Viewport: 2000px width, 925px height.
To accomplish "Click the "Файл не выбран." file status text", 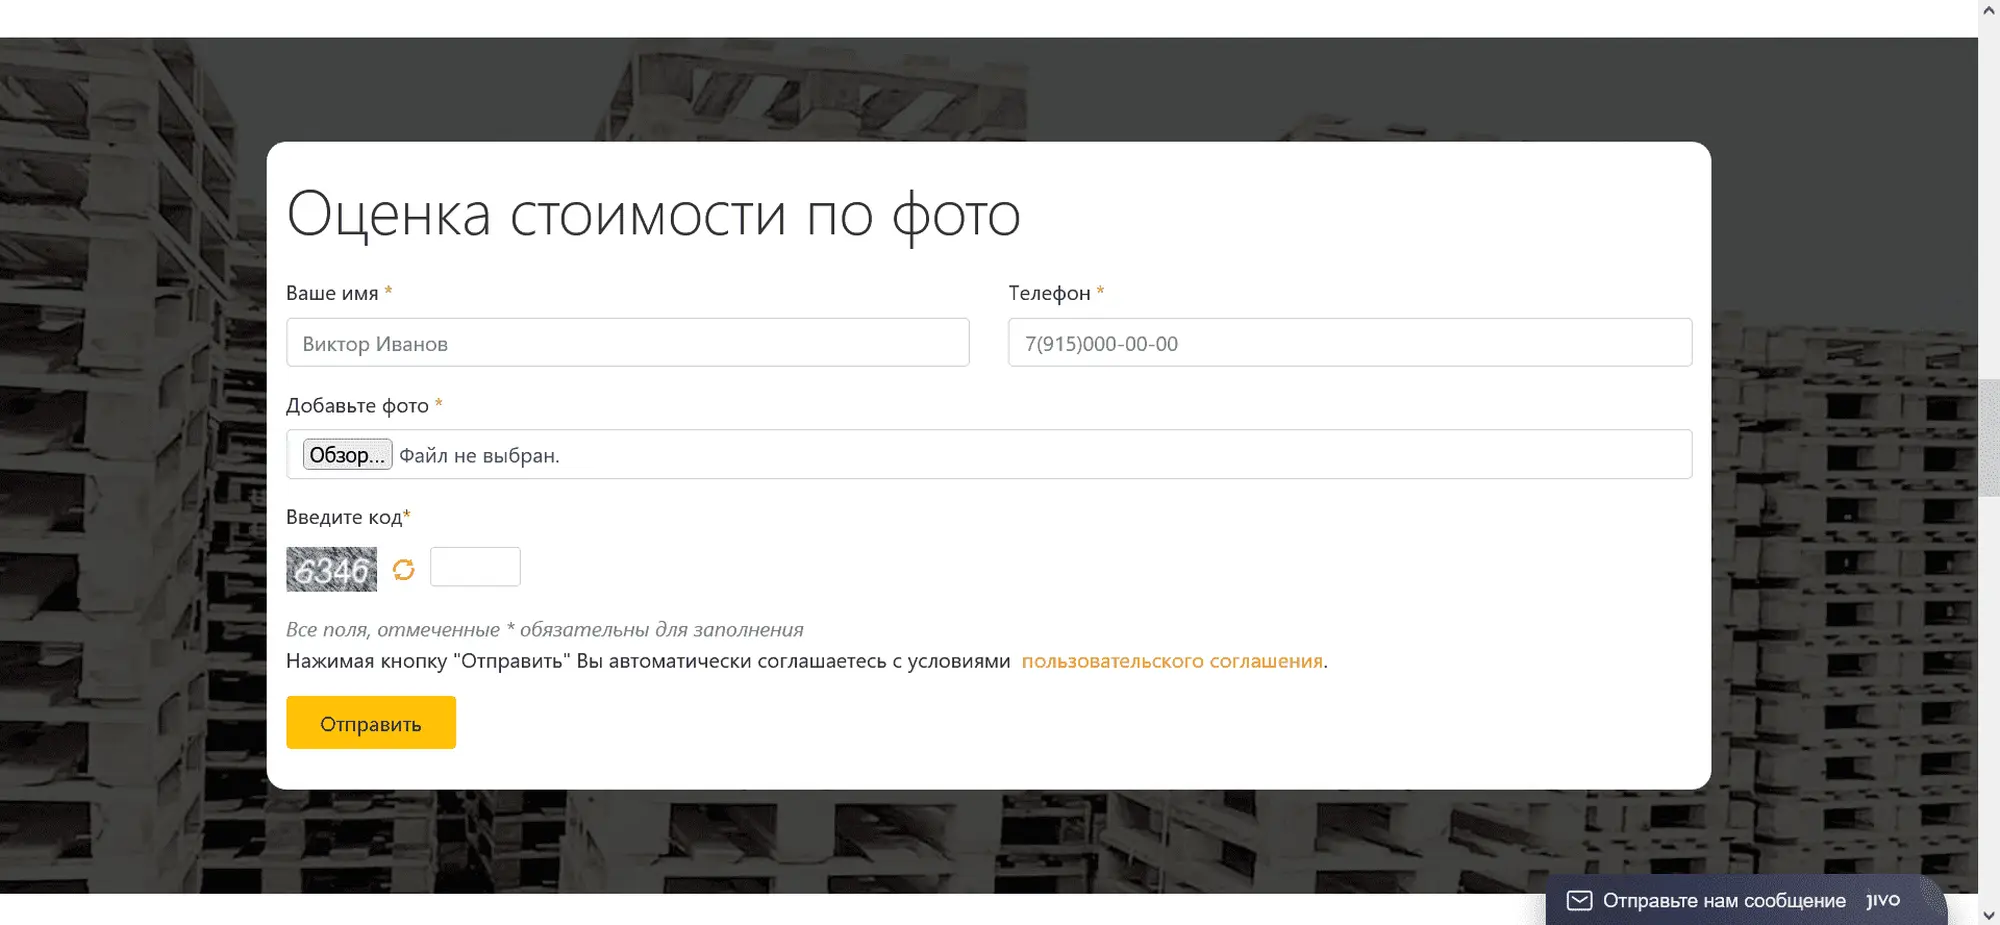I will 479,456.
